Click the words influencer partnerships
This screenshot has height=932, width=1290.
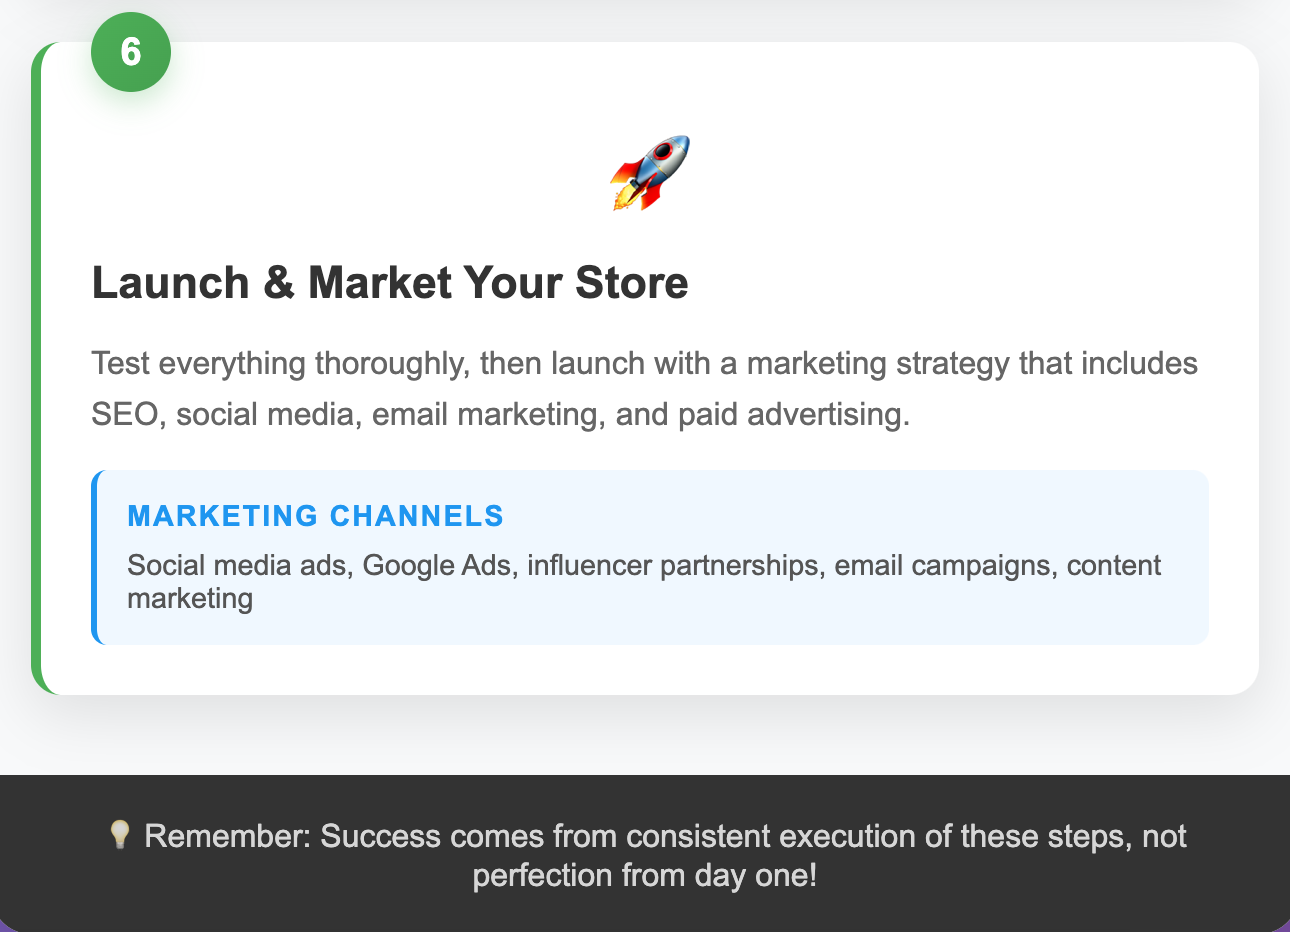click(673, 566)
